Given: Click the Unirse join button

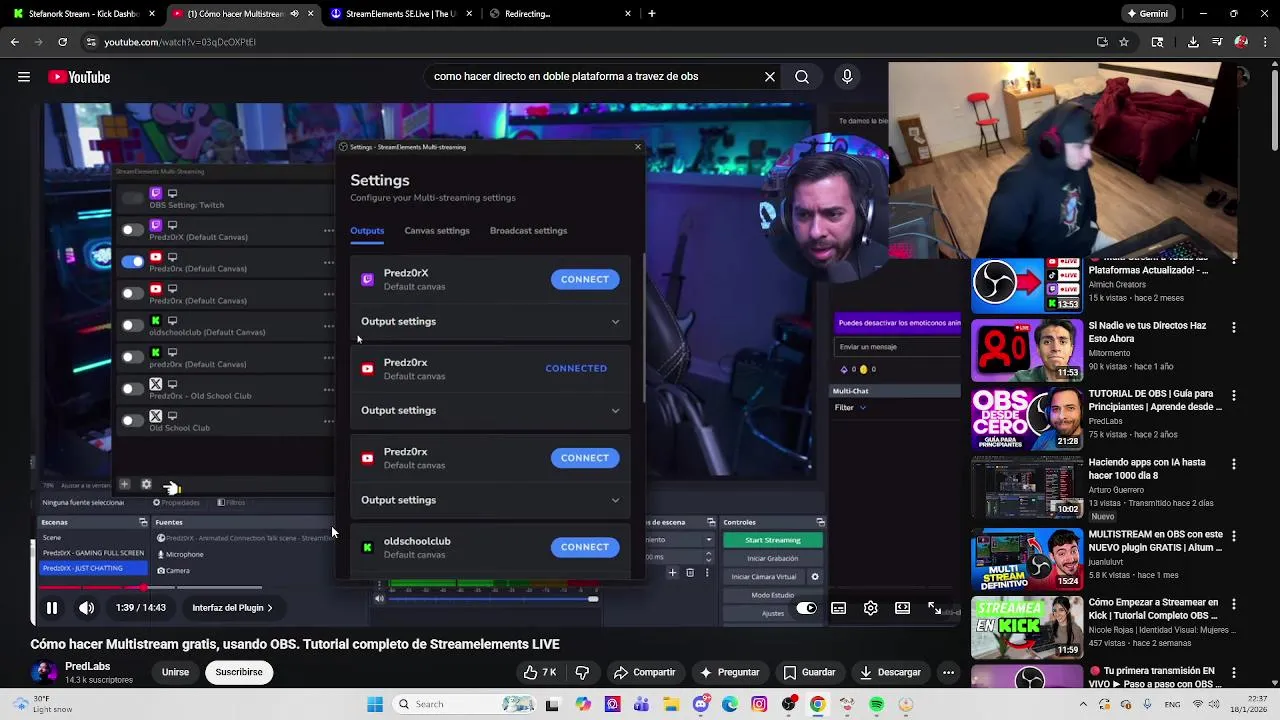Looking at the screenshot, I should pos(176,672).
